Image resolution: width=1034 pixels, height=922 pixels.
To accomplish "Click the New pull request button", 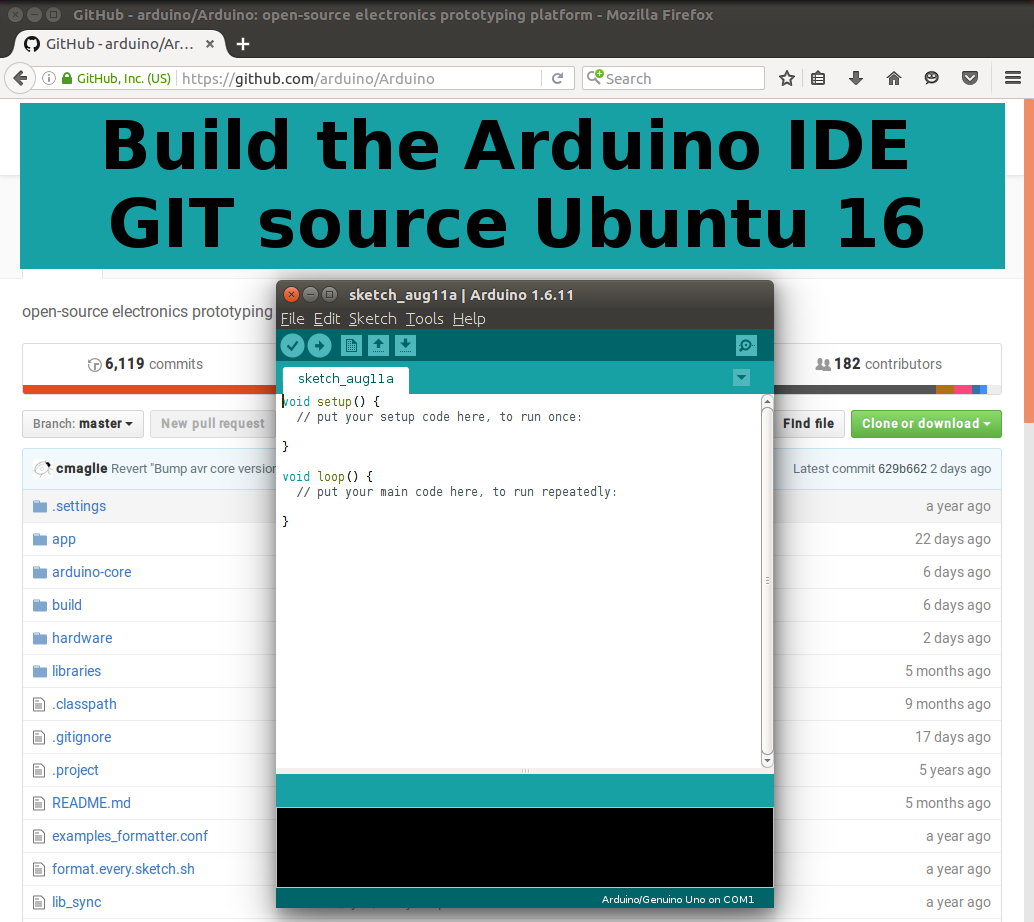I will coord(212,423).
